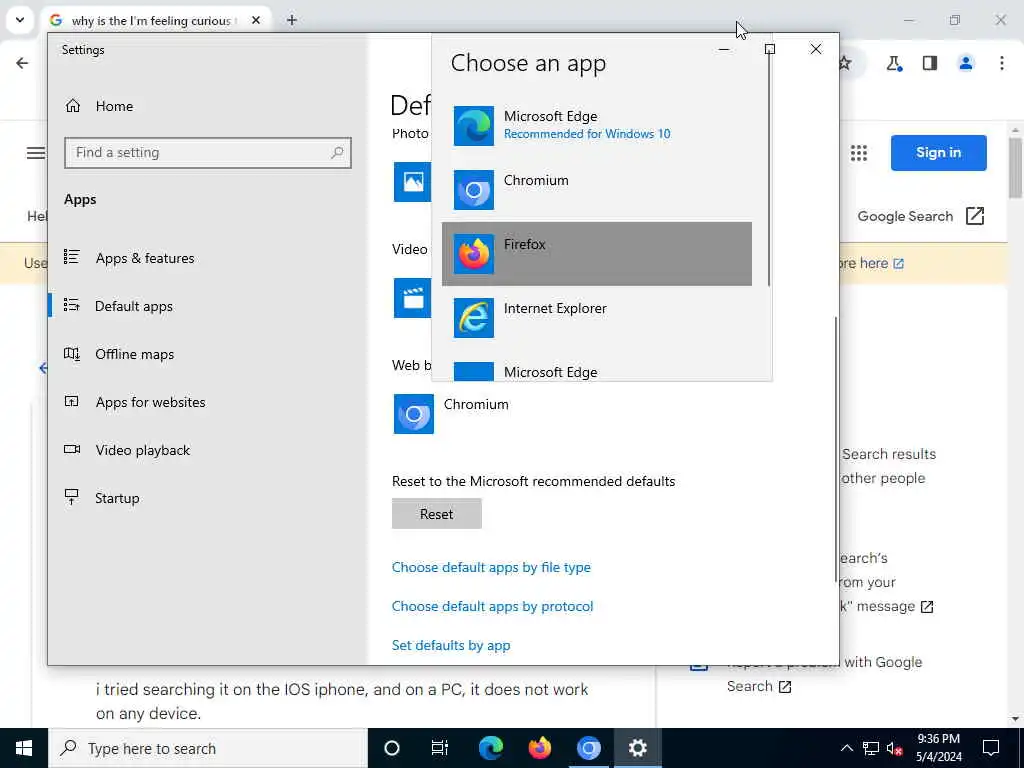
Task: Open Default apps settings page
Action: 119,306
